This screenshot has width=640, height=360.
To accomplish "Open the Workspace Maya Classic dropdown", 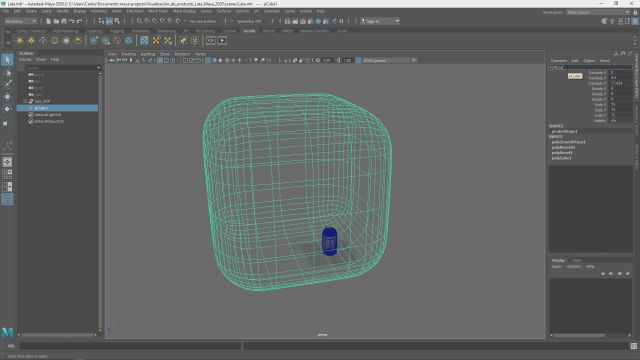I will point(598,12).
